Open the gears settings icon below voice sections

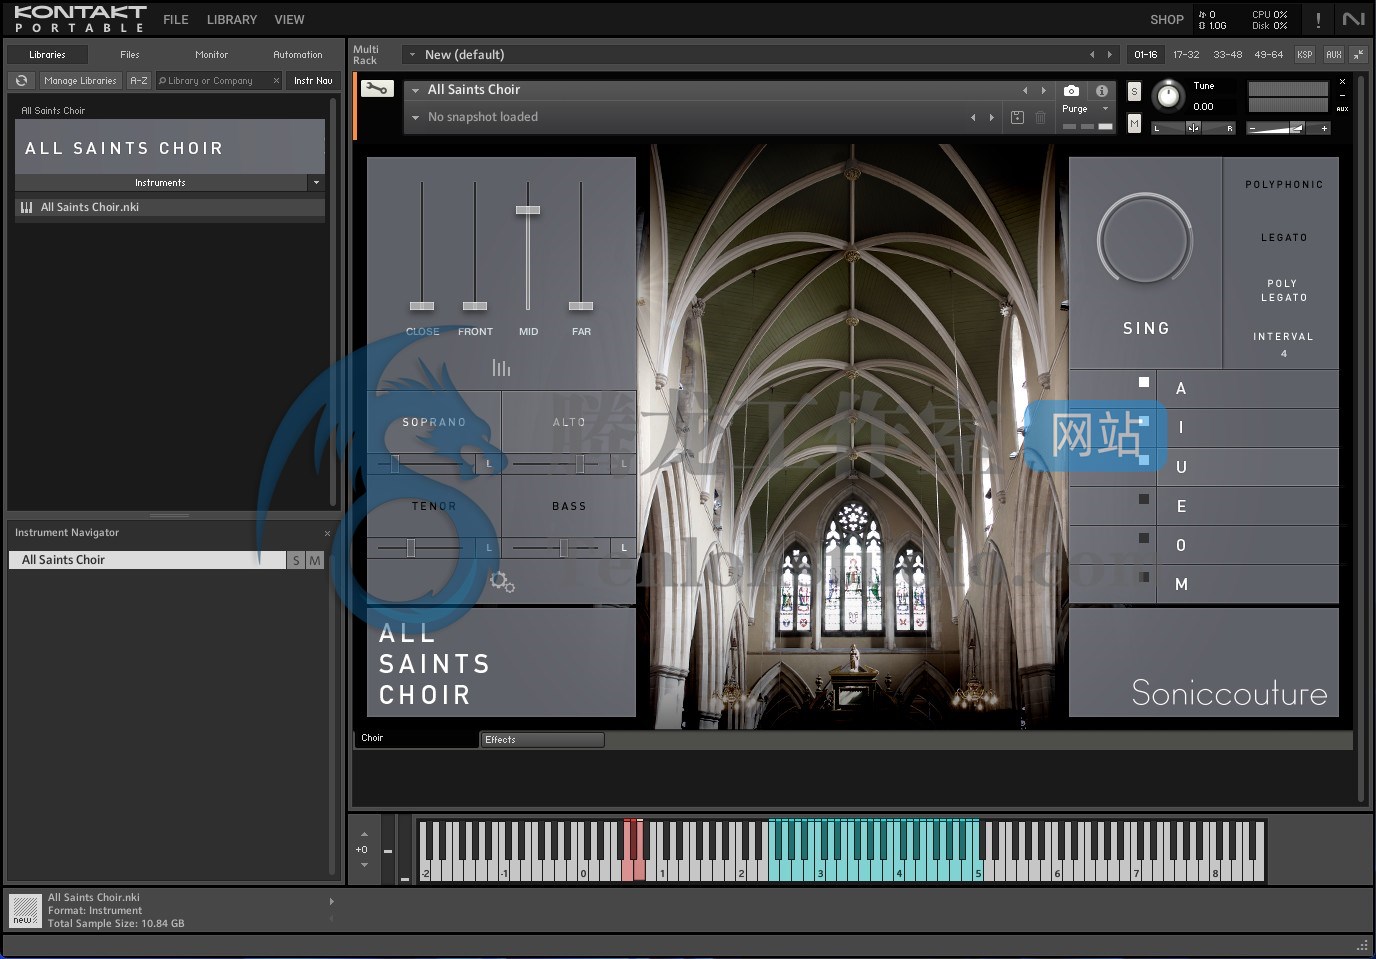click(x=502, y=581)
